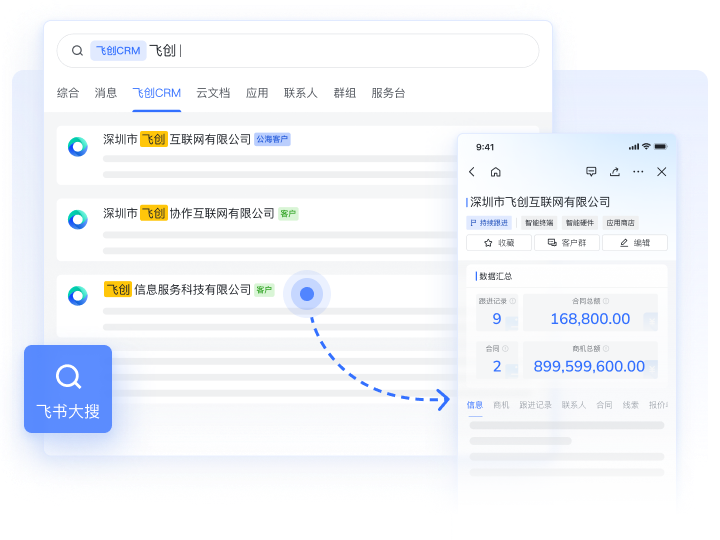Click the 合同 count value 2

497,366
